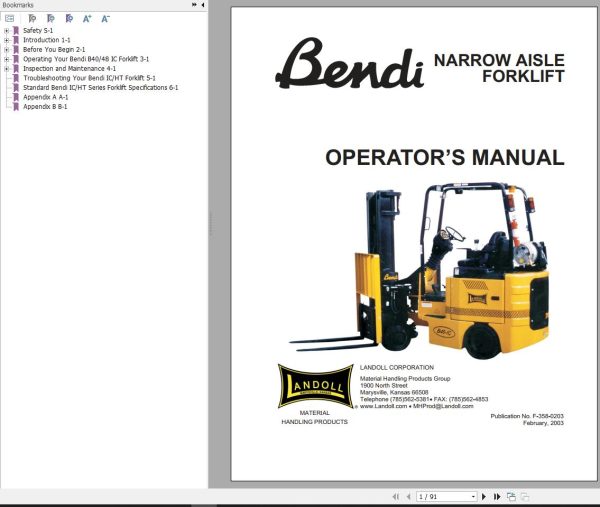Click the bookmark icon beside Troubleshooting entry
The image size is (600, 507).
tap(16, 78)
